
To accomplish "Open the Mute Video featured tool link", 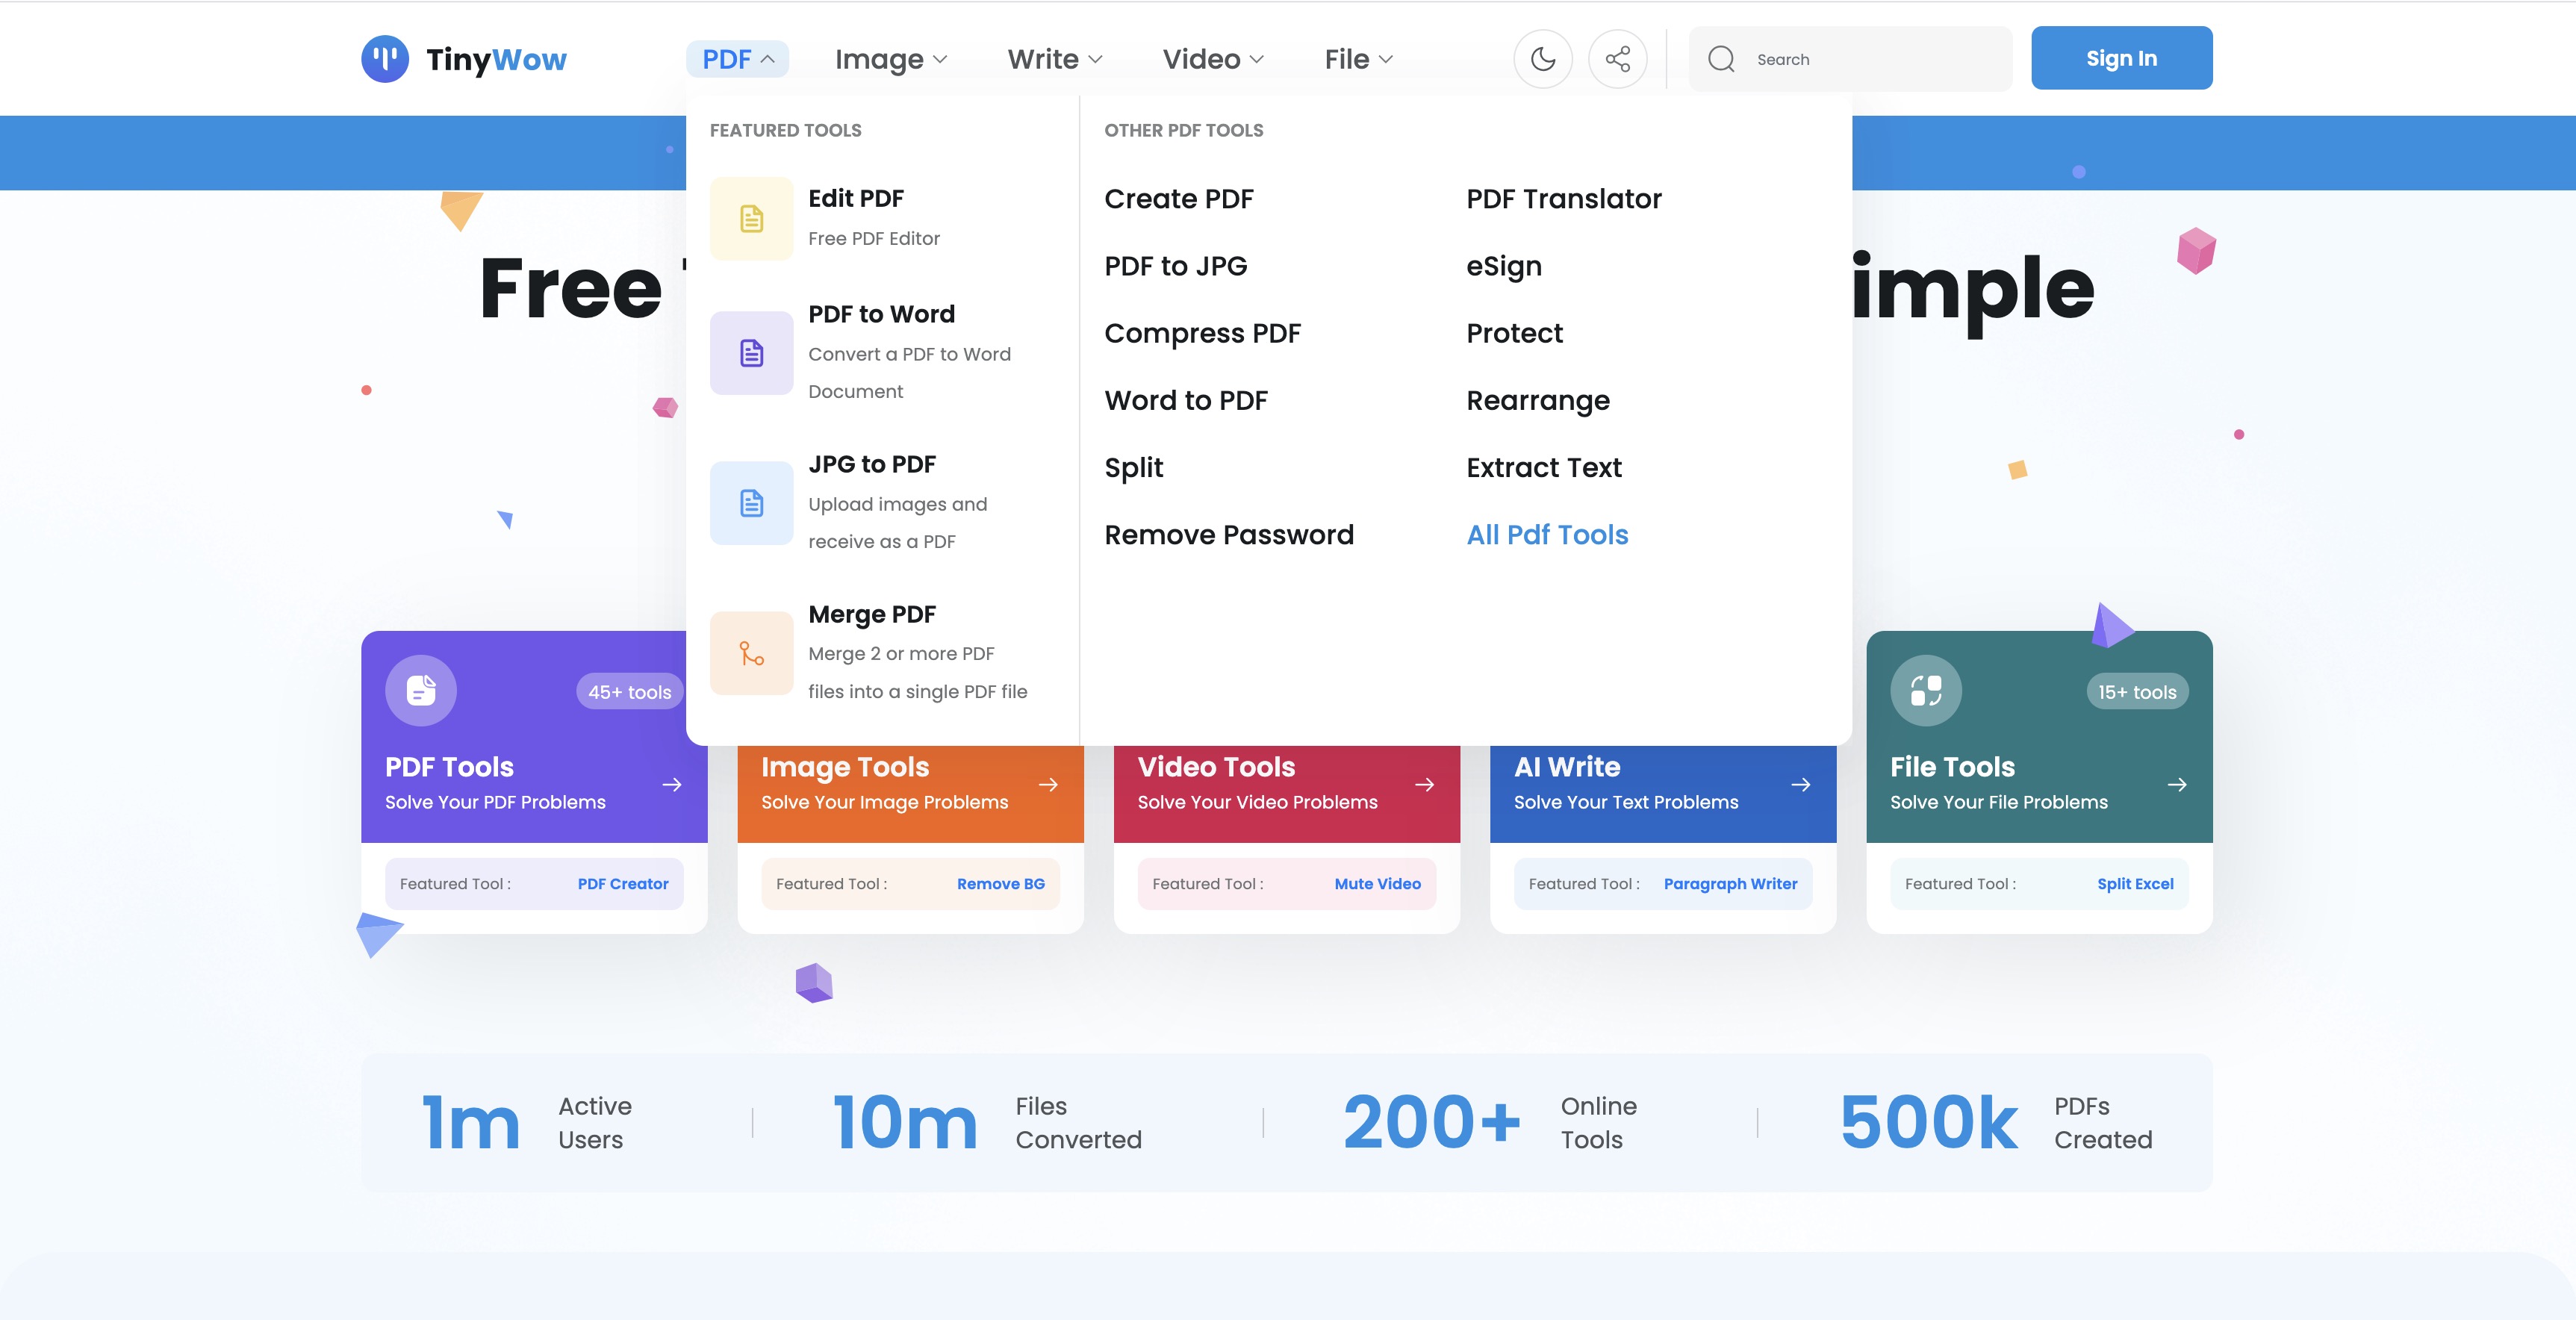I will [x=1377, y=884].
